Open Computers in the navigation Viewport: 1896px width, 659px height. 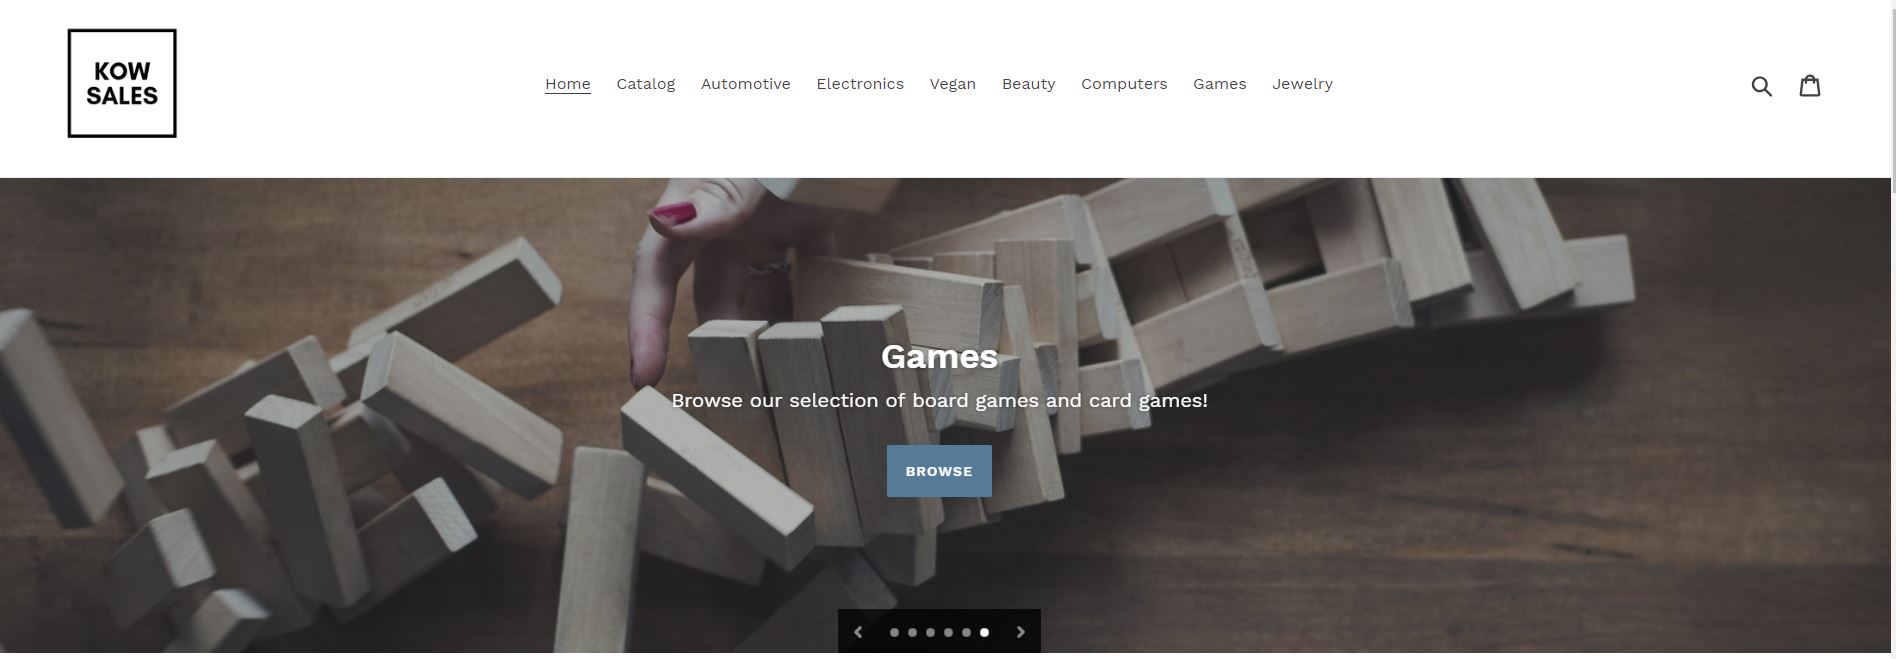(1124, 84)
